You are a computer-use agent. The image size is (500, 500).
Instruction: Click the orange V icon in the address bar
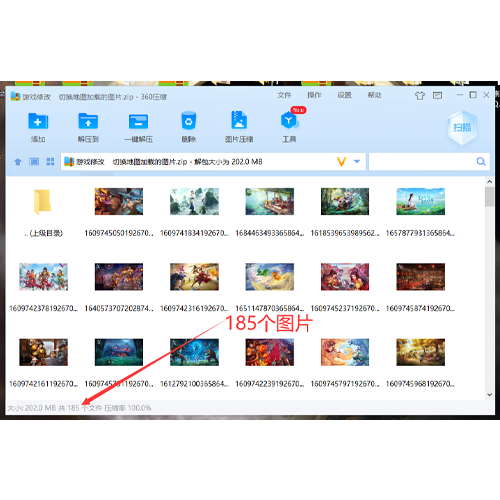341,162
